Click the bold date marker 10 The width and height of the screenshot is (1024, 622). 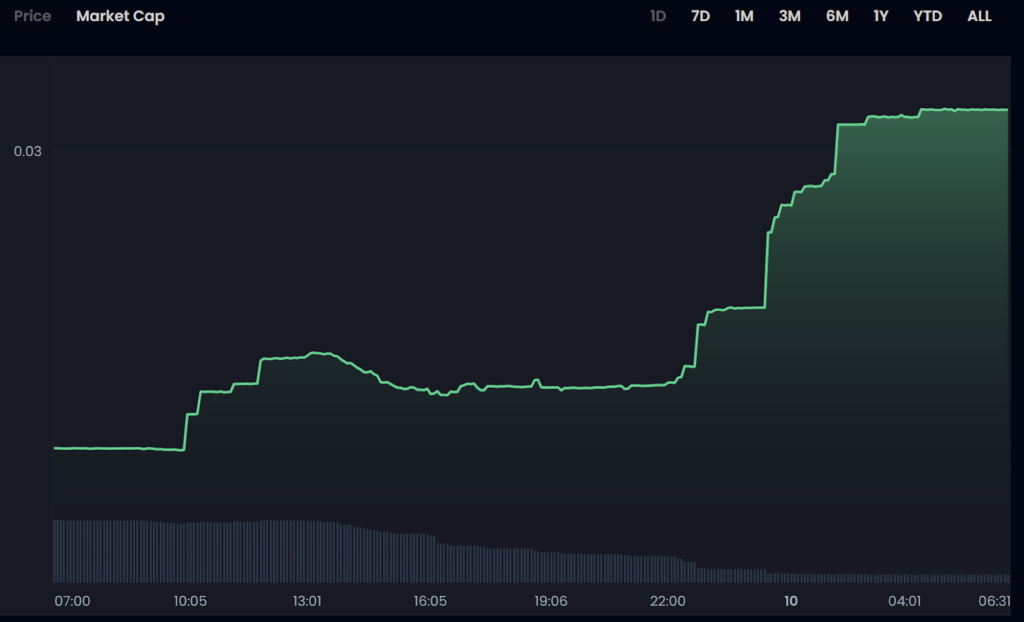(x=791, y=601)
